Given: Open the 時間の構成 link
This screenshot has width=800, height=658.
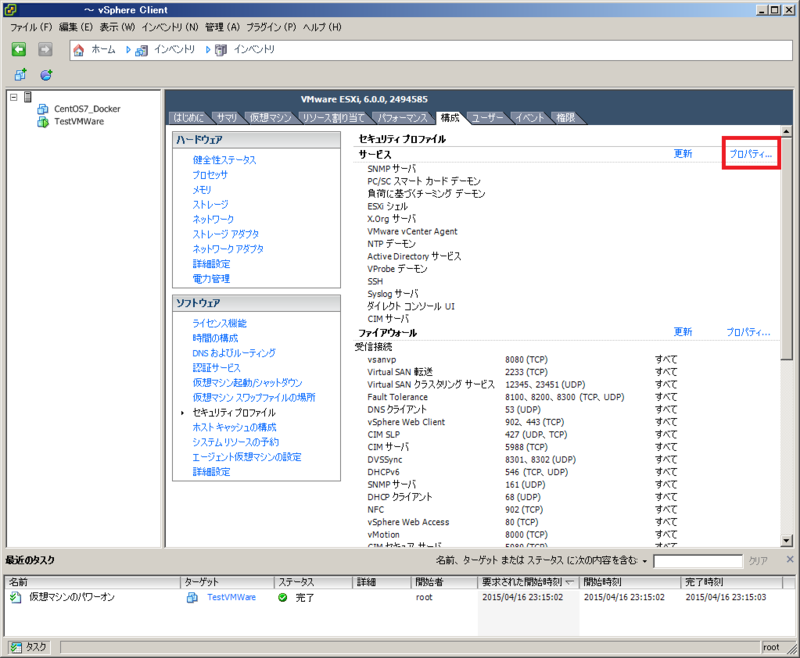Looking at the screenshot, I should (215, 338).
